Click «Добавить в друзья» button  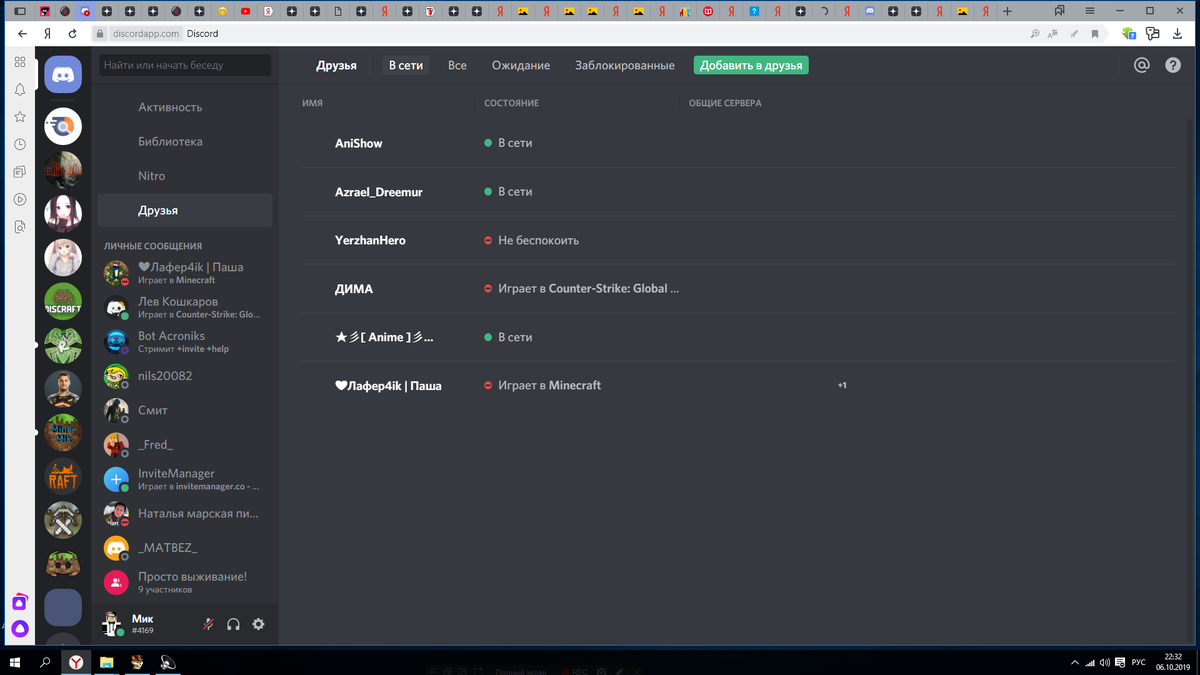(x=751, y=65)
